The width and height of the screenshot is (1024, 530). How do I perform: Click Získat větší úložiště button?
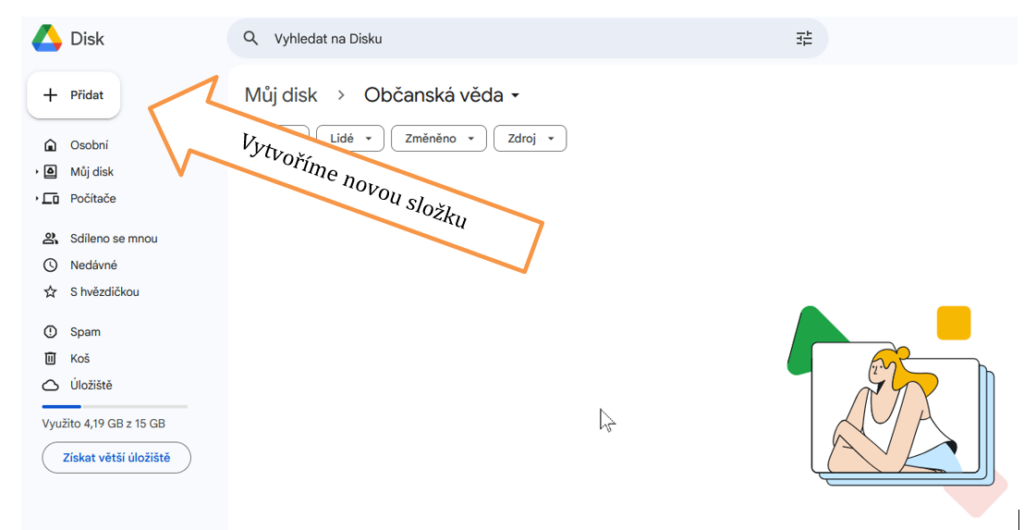(x=116, y=458)
